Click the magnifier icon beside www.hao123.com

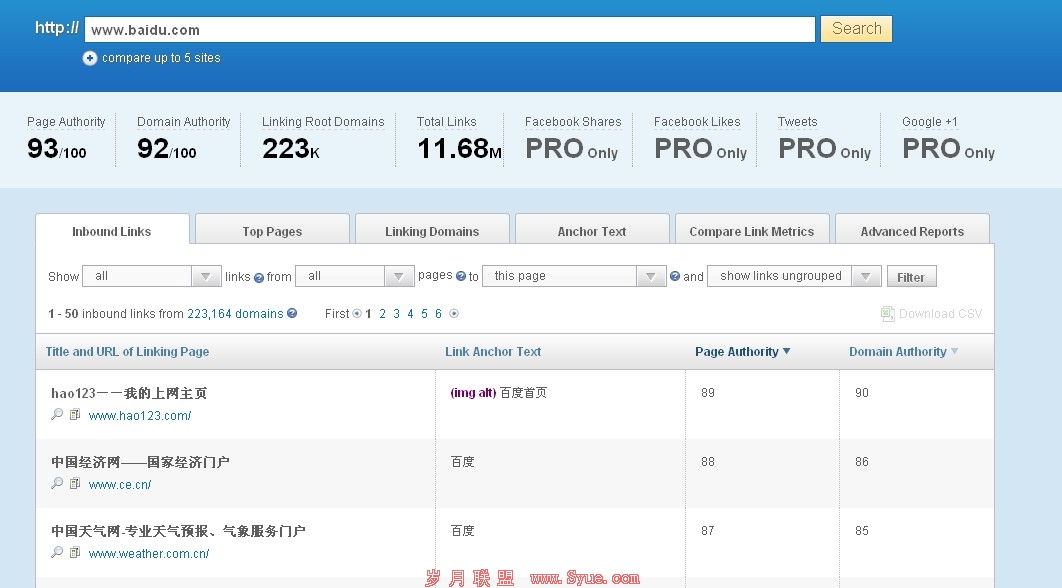coord(57,415)
